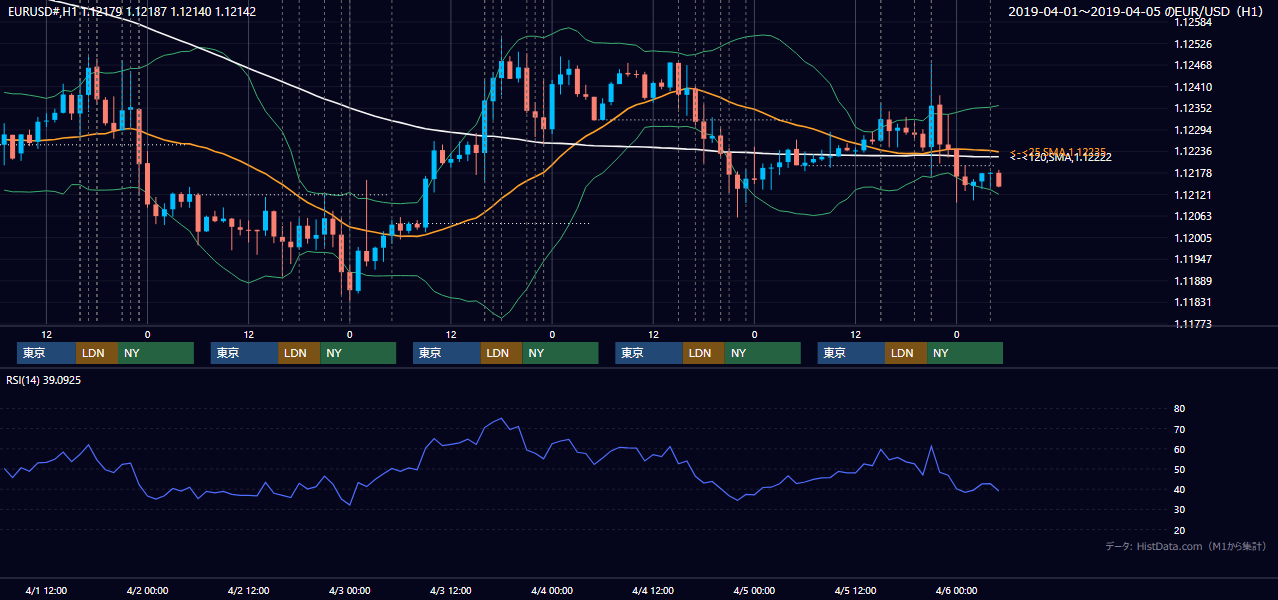Viewport: 1278px width, 600px height.
Task: Click the 4/2 12:00 time axis label
Action: pyautogui.click(x=248, y=590)
